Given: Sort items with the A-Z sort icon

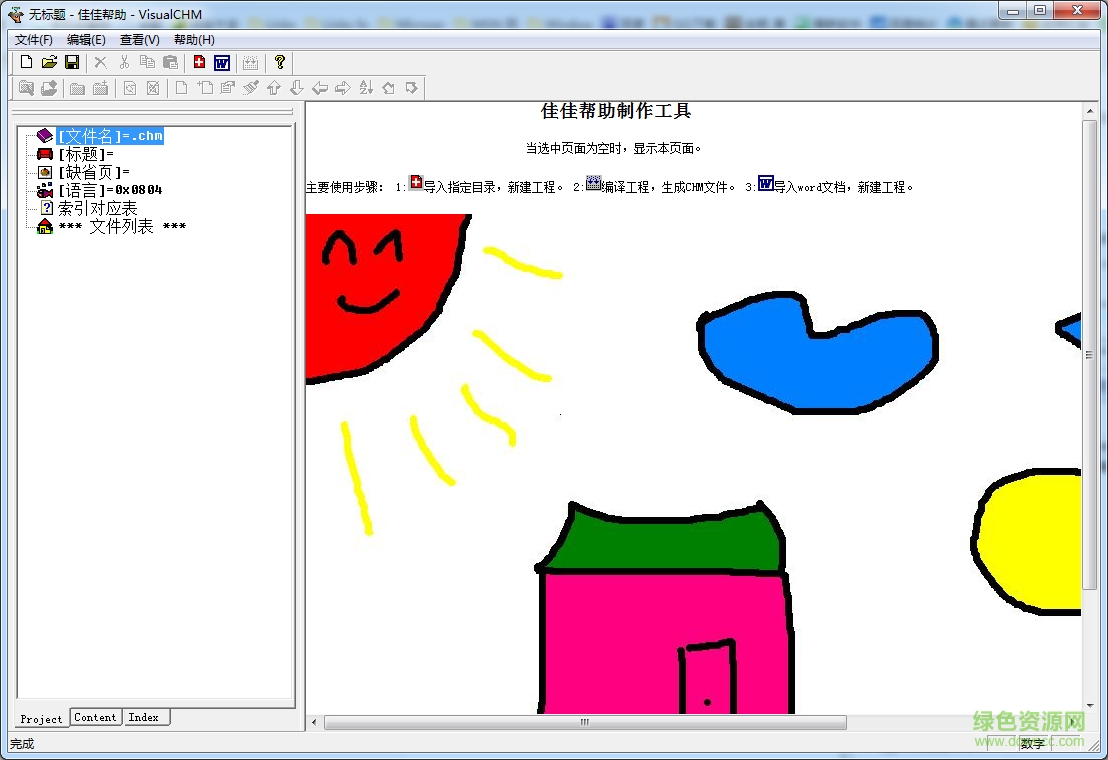Looking at the screenshot, I should click(364, 87).
